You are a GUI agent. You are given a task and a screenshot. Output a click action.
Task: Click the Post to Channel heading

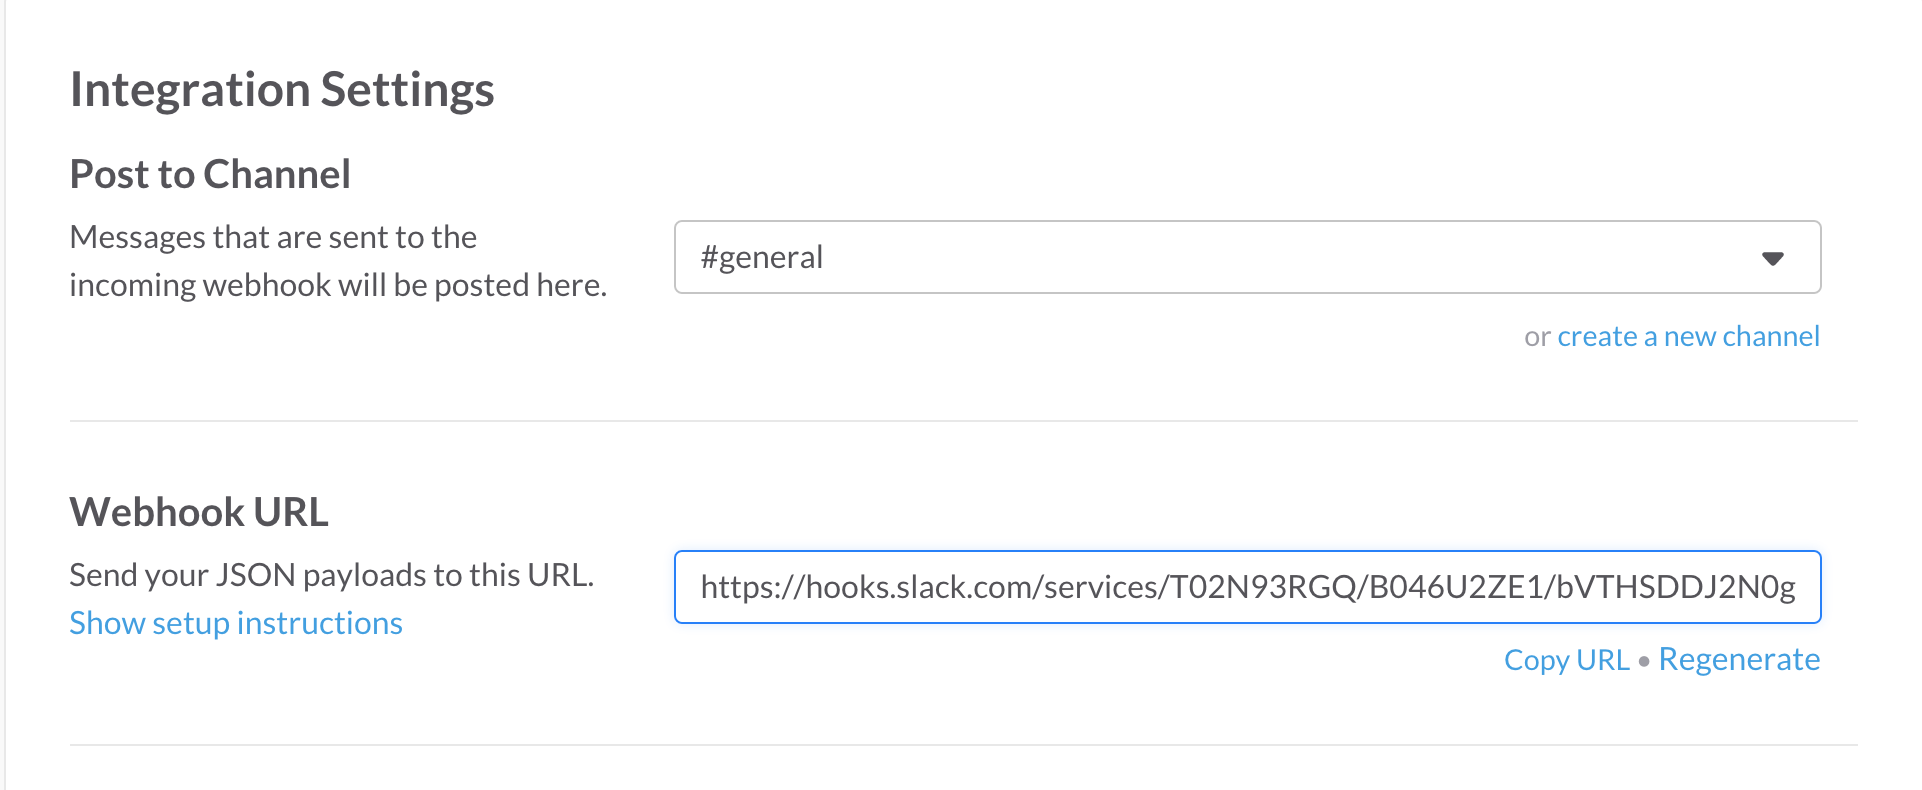(x=210, y=174)
